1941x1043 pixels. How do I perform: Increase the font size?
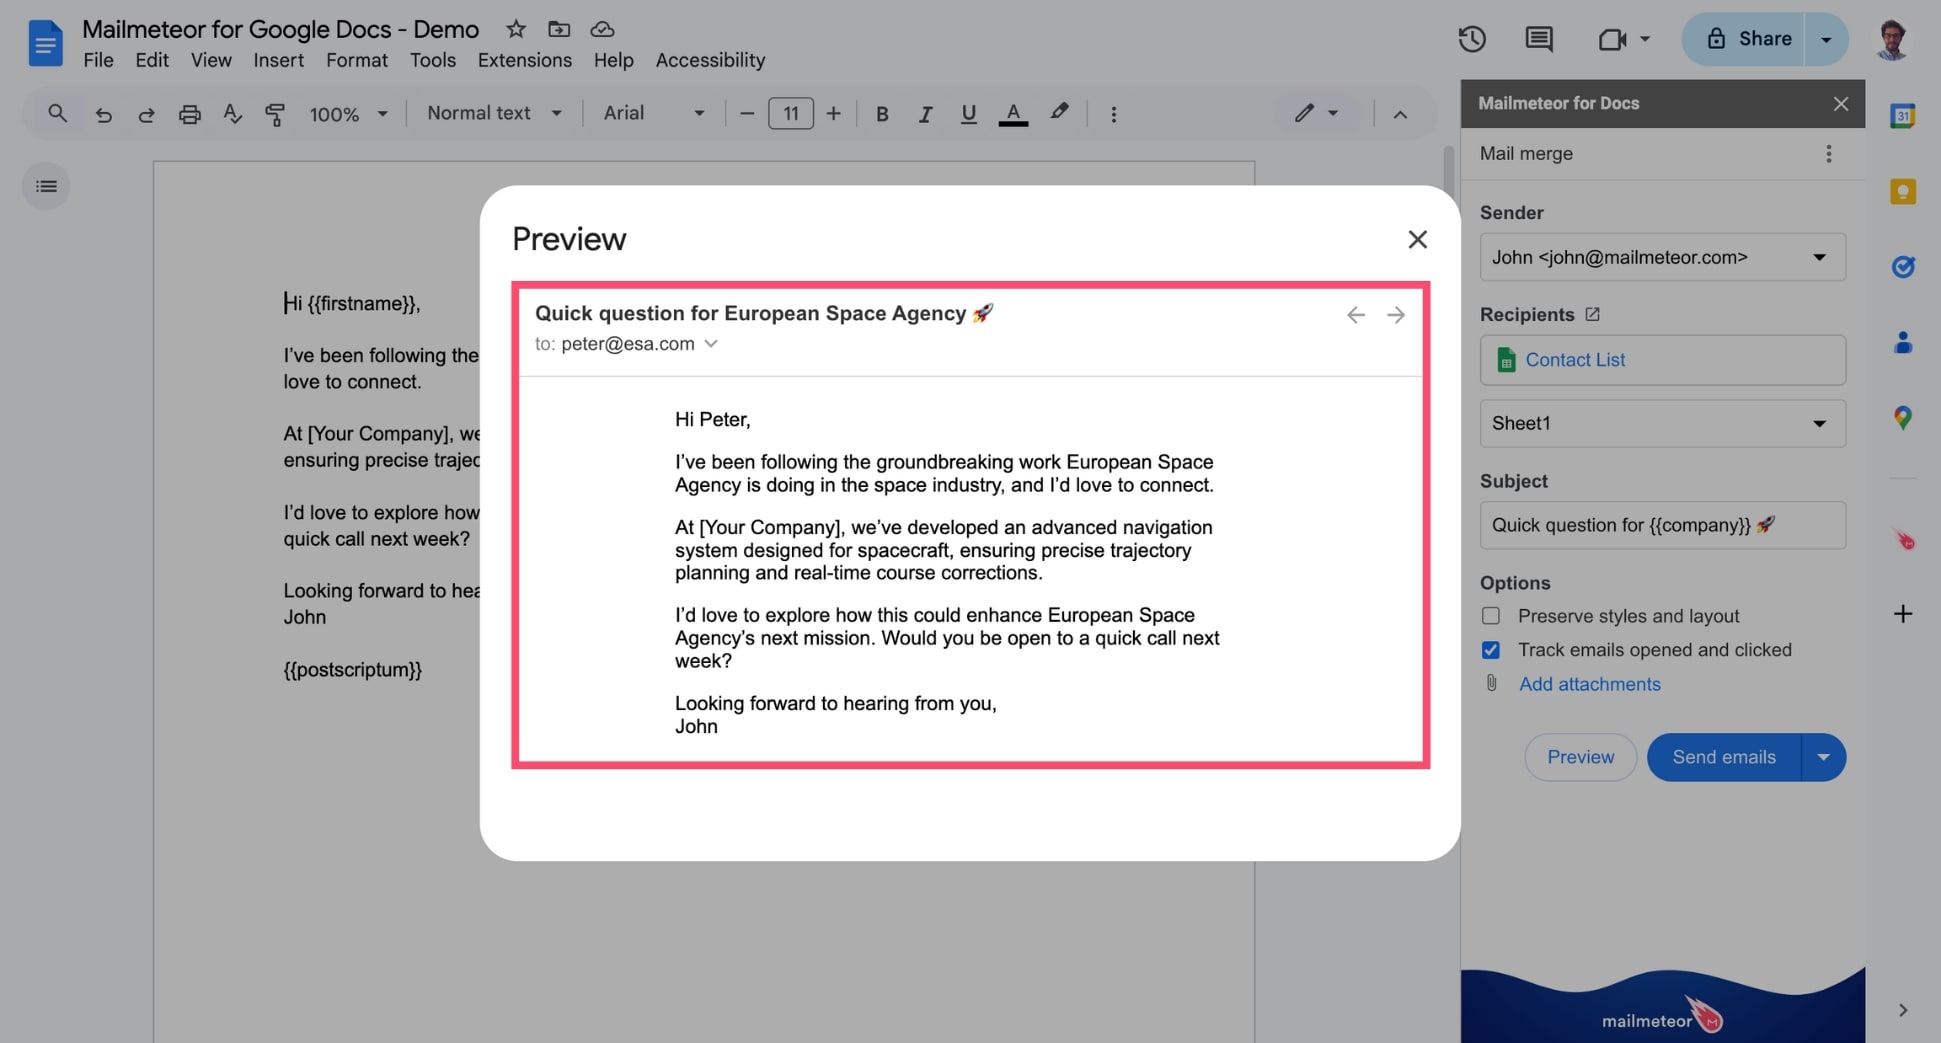click(x=833, y=114)
